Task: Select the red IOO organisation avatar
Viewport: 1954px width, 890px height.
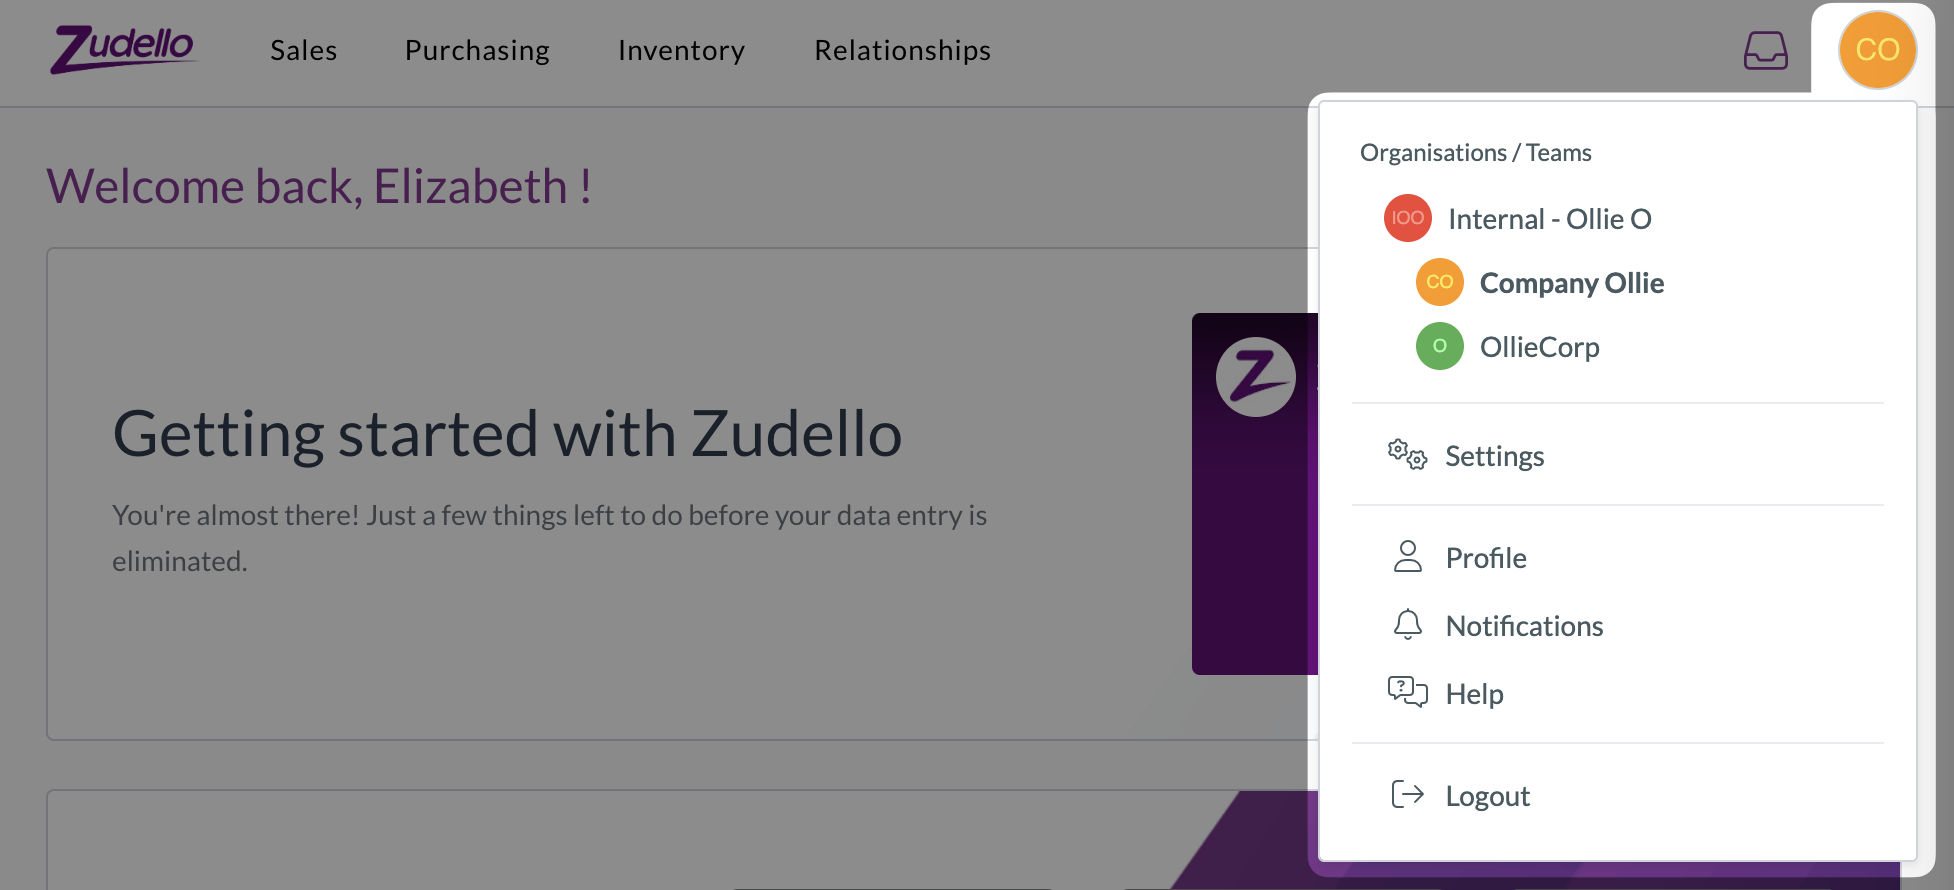Action: click(1407, 218)
